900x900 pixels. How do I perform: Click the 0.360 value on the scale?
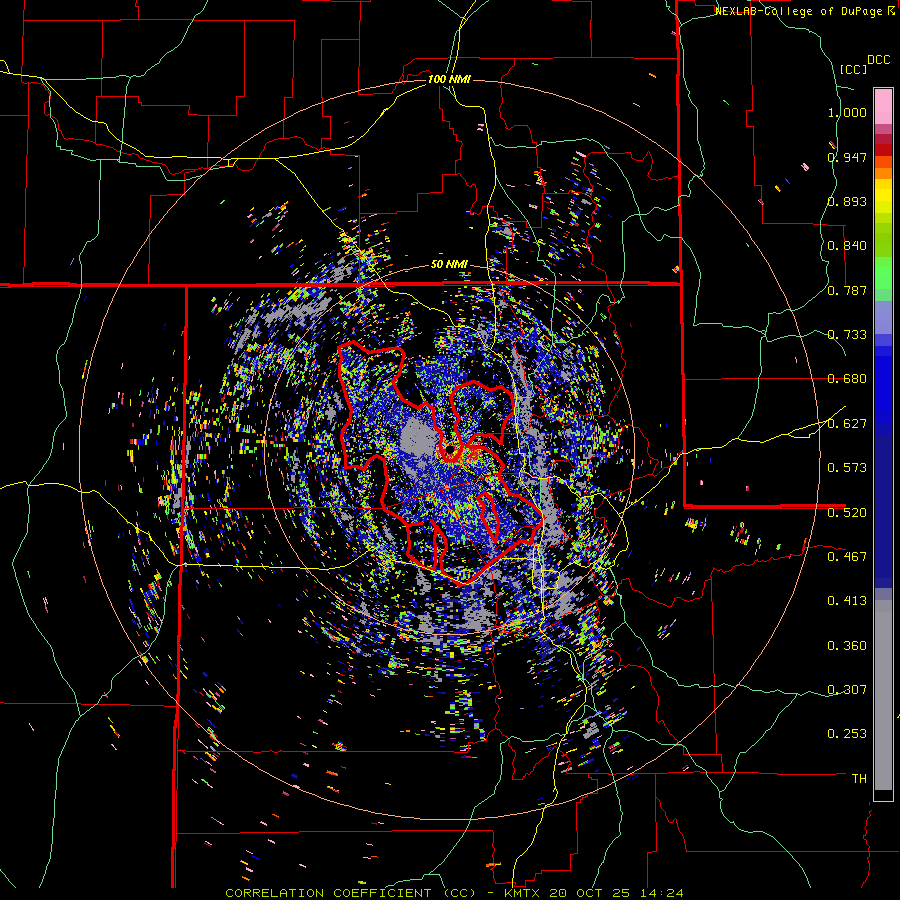click(x=847, y=646)
